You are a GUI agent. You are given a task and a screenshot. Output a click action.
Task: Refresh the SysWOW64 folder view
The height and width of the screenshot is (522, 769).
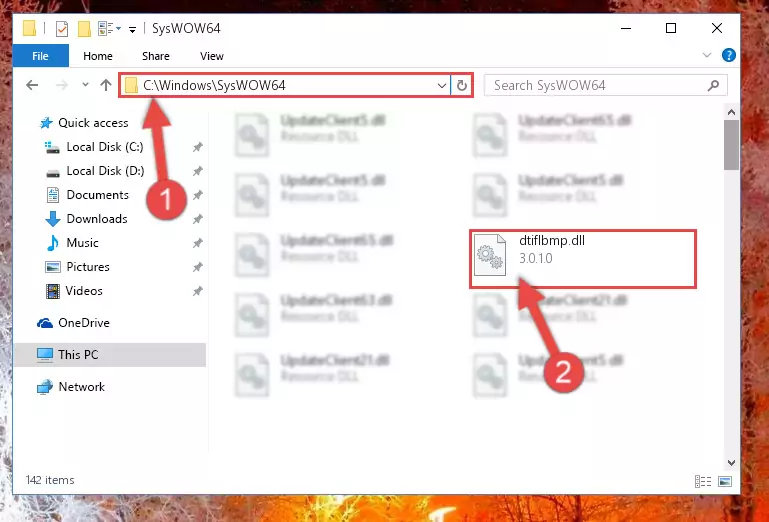pyautogui.click(x=461, y=86)
